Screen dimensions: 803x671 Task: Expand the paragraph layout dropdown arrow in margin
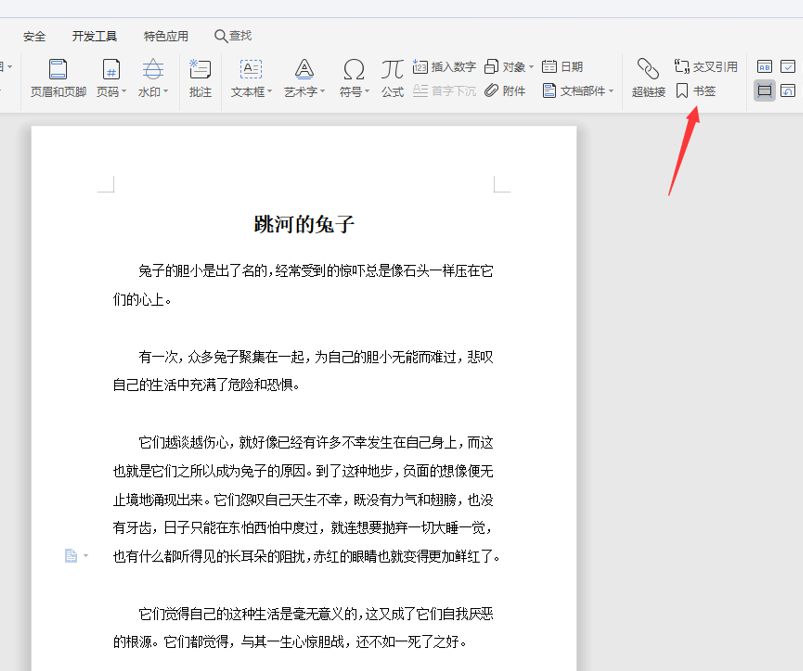coord(86,555)
